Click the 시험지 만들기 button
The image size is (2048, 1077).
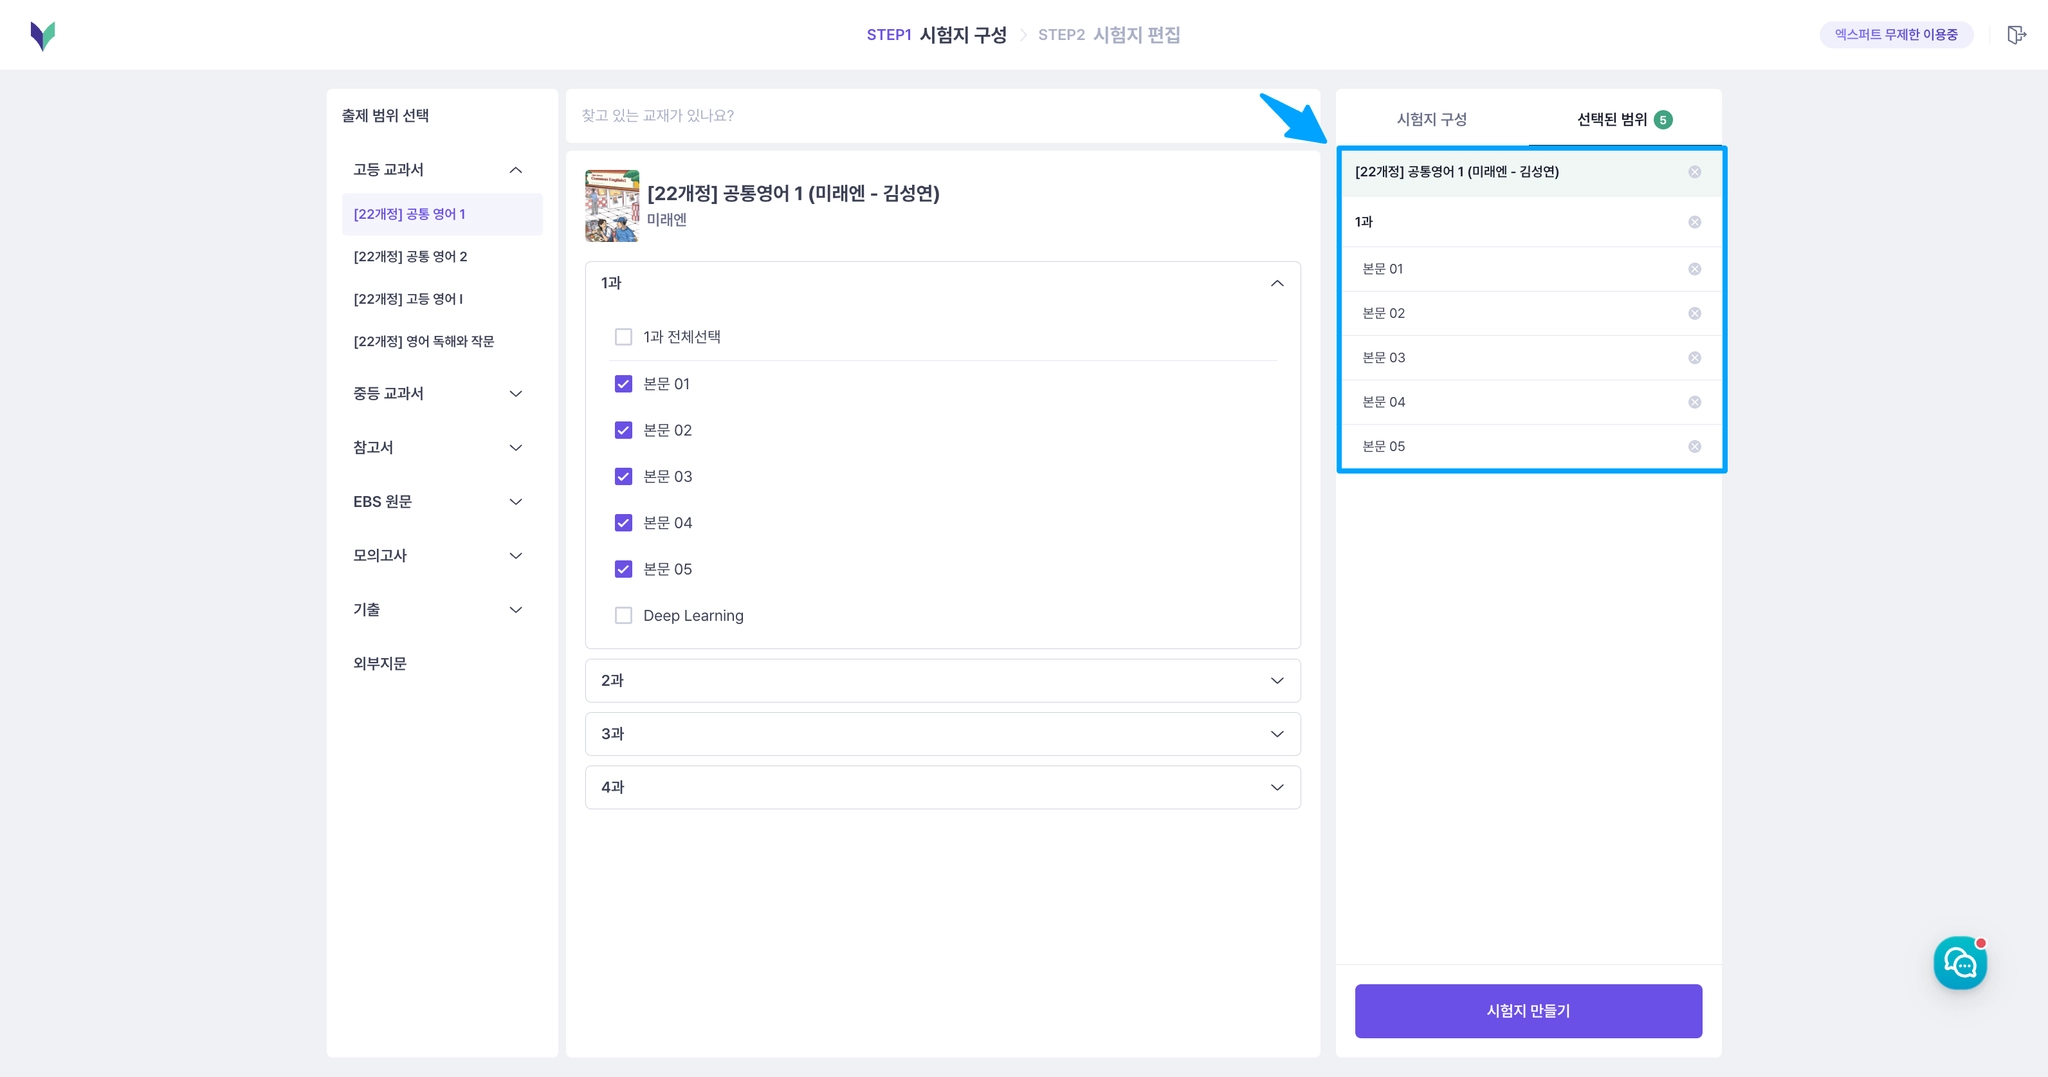coord(1528,1011)
